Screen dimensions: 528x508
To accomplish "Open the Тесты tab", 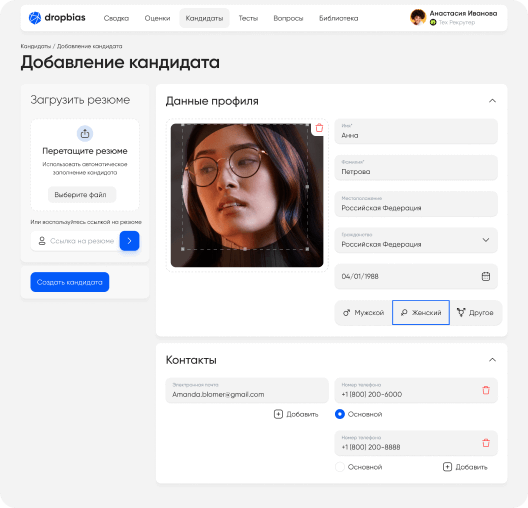I will click(x=248, y=18).
